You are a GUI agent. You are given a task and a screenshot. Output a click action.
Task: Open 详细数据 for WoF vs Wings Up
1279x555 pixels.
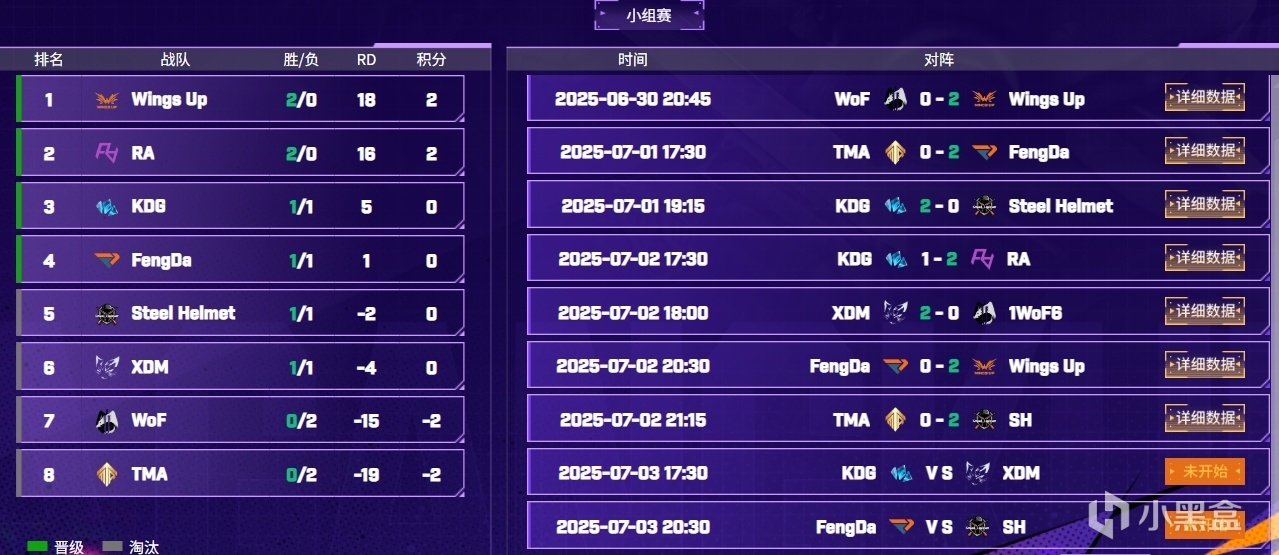[1204, 97]
